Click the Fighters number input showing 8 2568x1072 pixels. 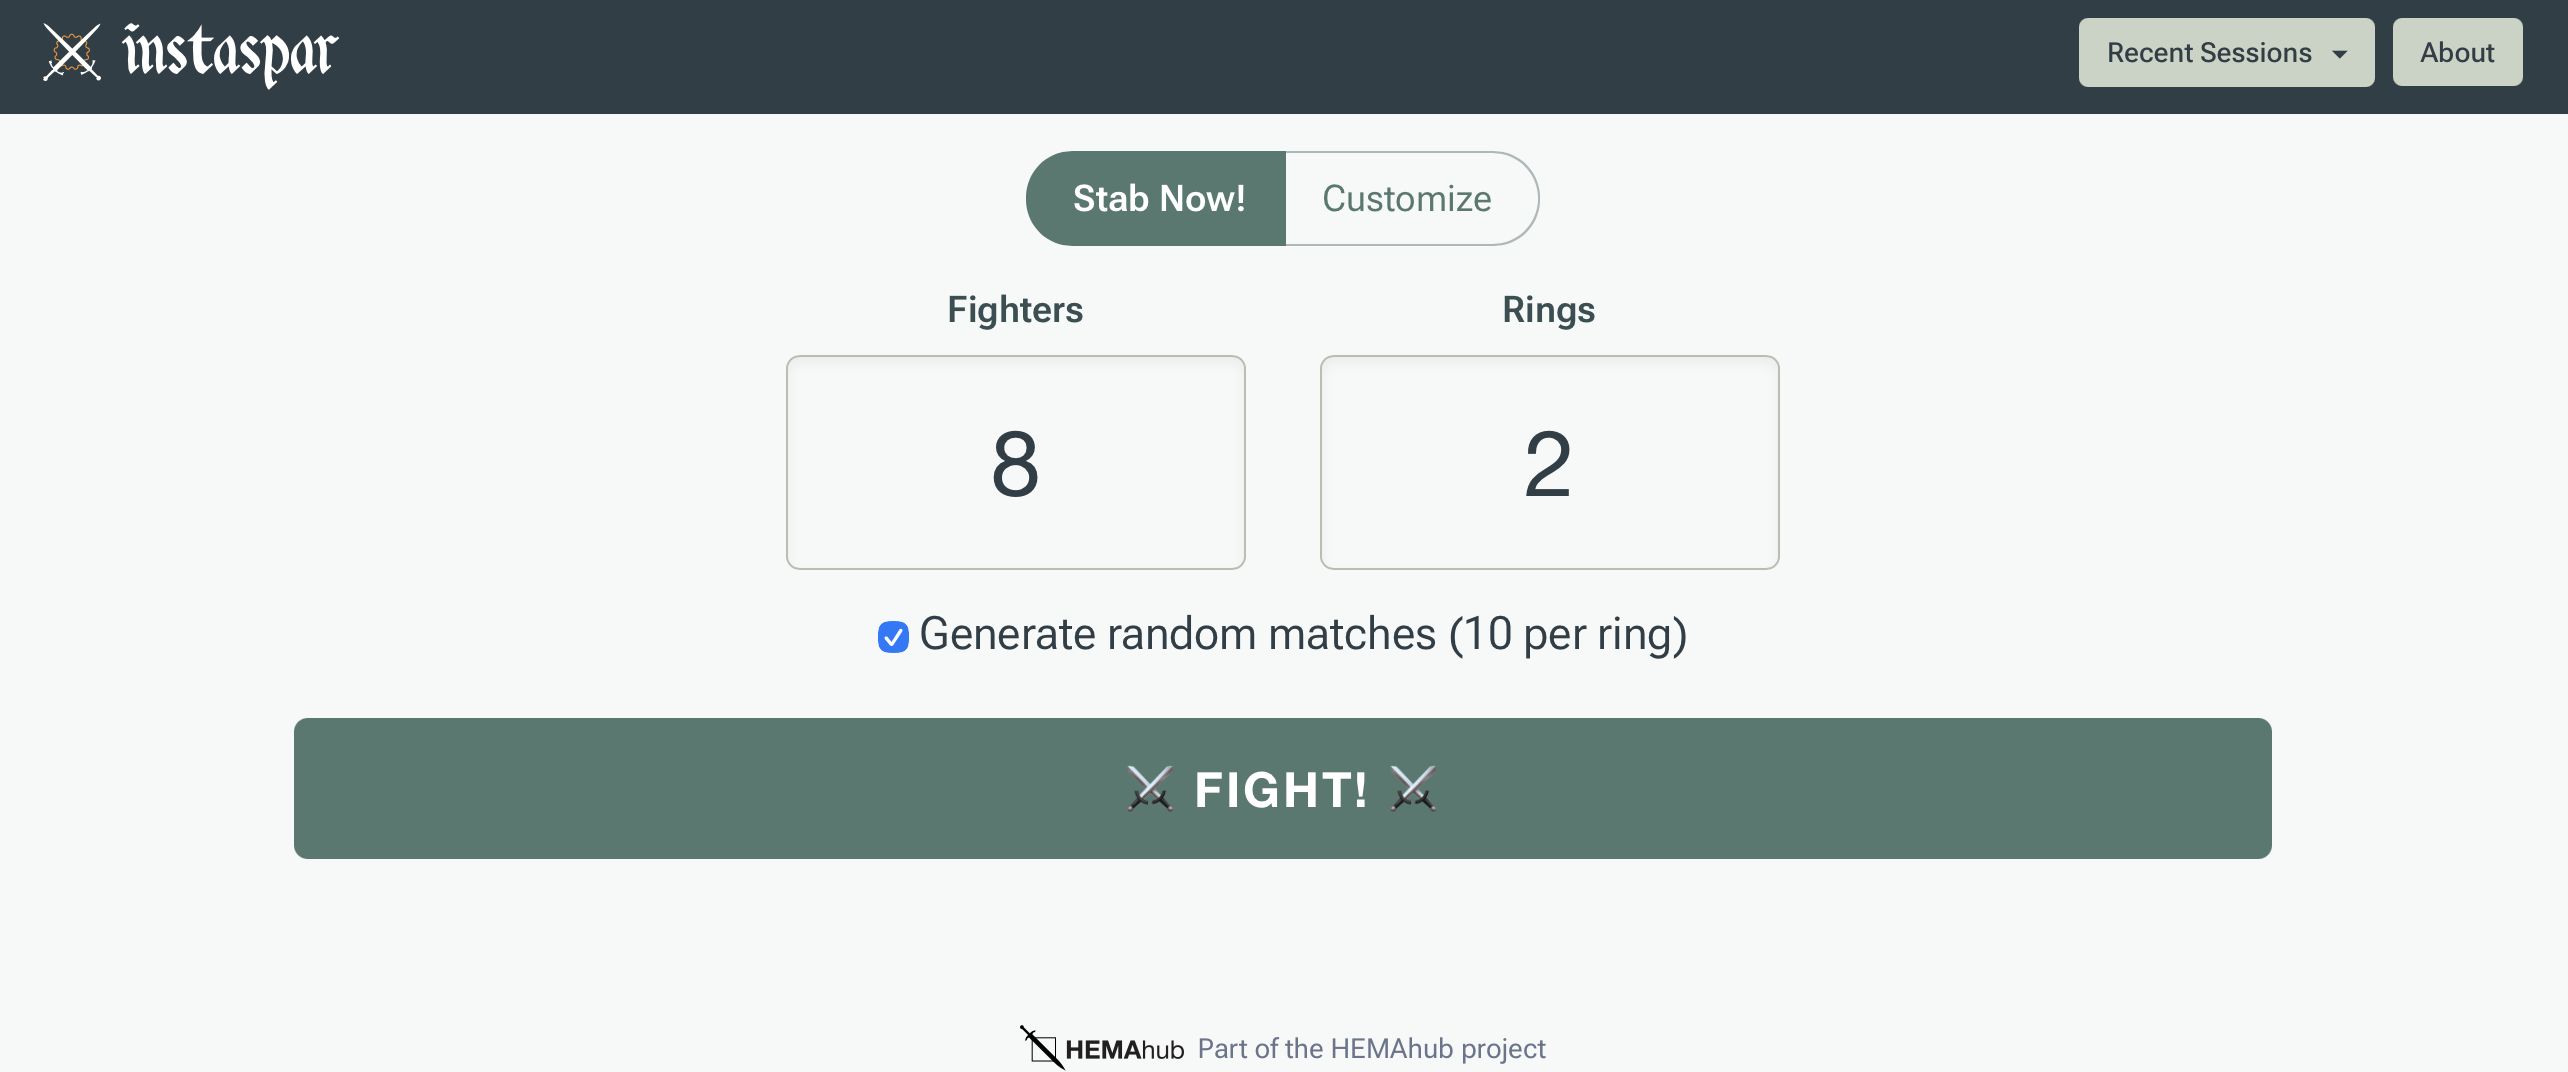pyautogui.click(x=1015, y=463)
